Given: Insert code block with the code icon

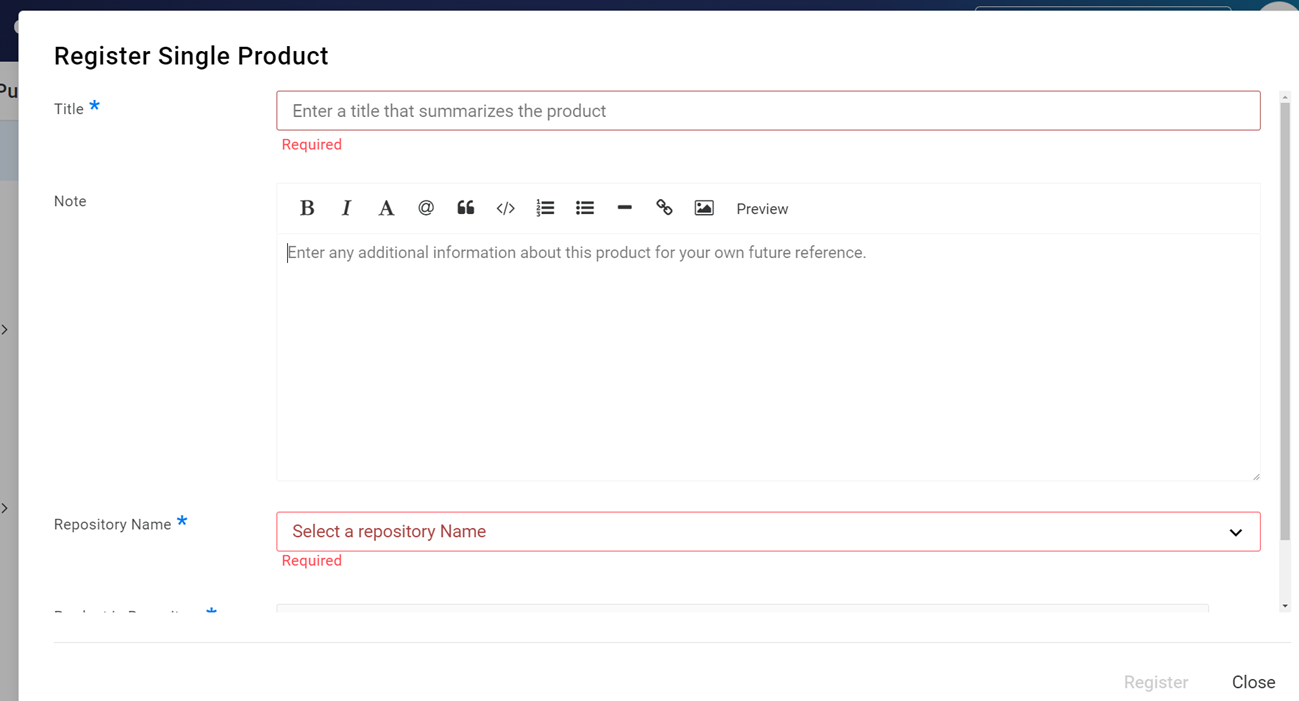Looking at the screenshot, I should coord(505,208).
